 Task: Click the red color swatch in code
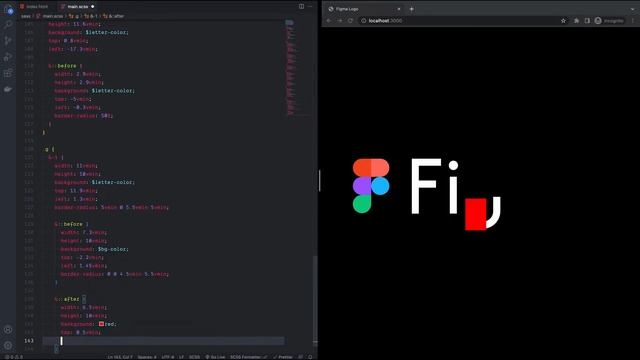(101, 324)
